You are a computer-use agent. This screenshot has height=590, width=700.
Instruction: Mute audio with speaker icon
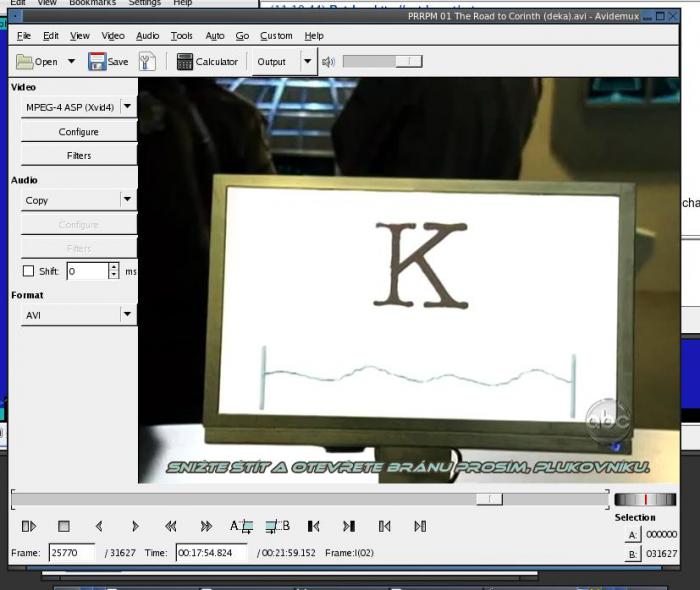(x=328, y=62)
